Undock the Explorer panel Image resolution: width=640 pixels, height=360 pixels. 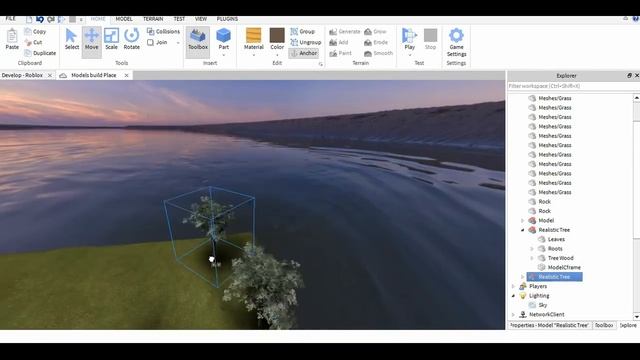(629, 76)
